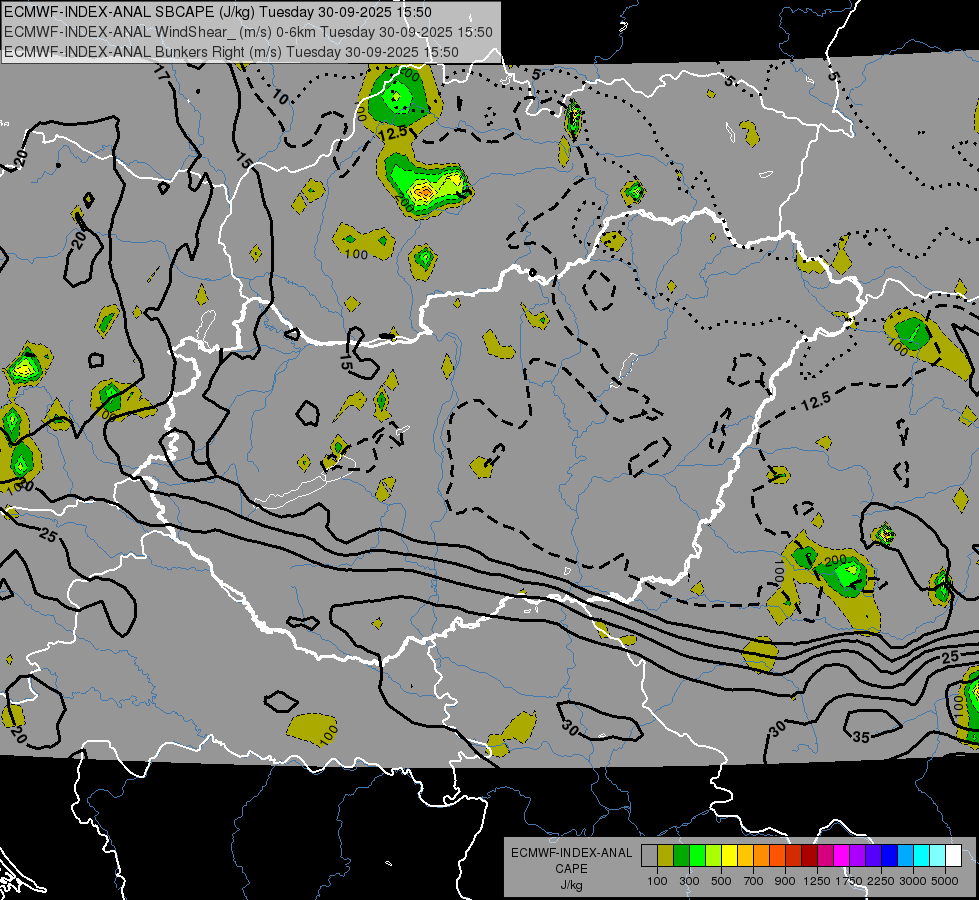The height and width of the screenshot is (900, 979).
Task: Click the dark red legend swatch
Action: click(x=809, y=856)
